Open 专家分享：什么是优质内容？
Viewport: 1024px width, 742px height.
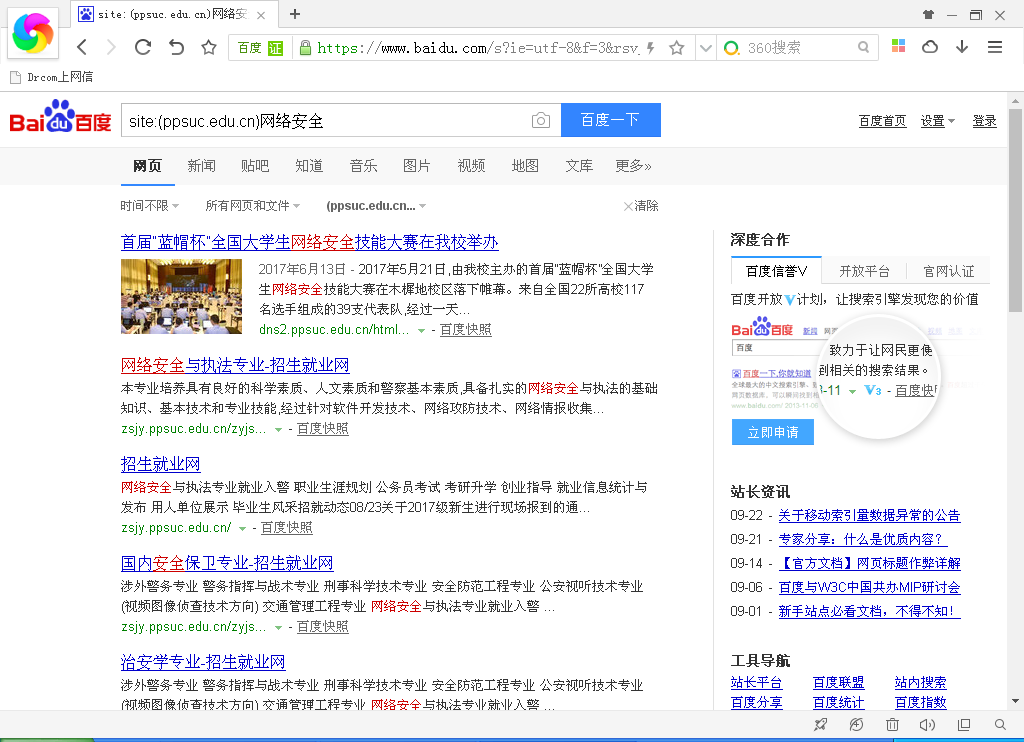pyautogui.click(x=862, y=540)
